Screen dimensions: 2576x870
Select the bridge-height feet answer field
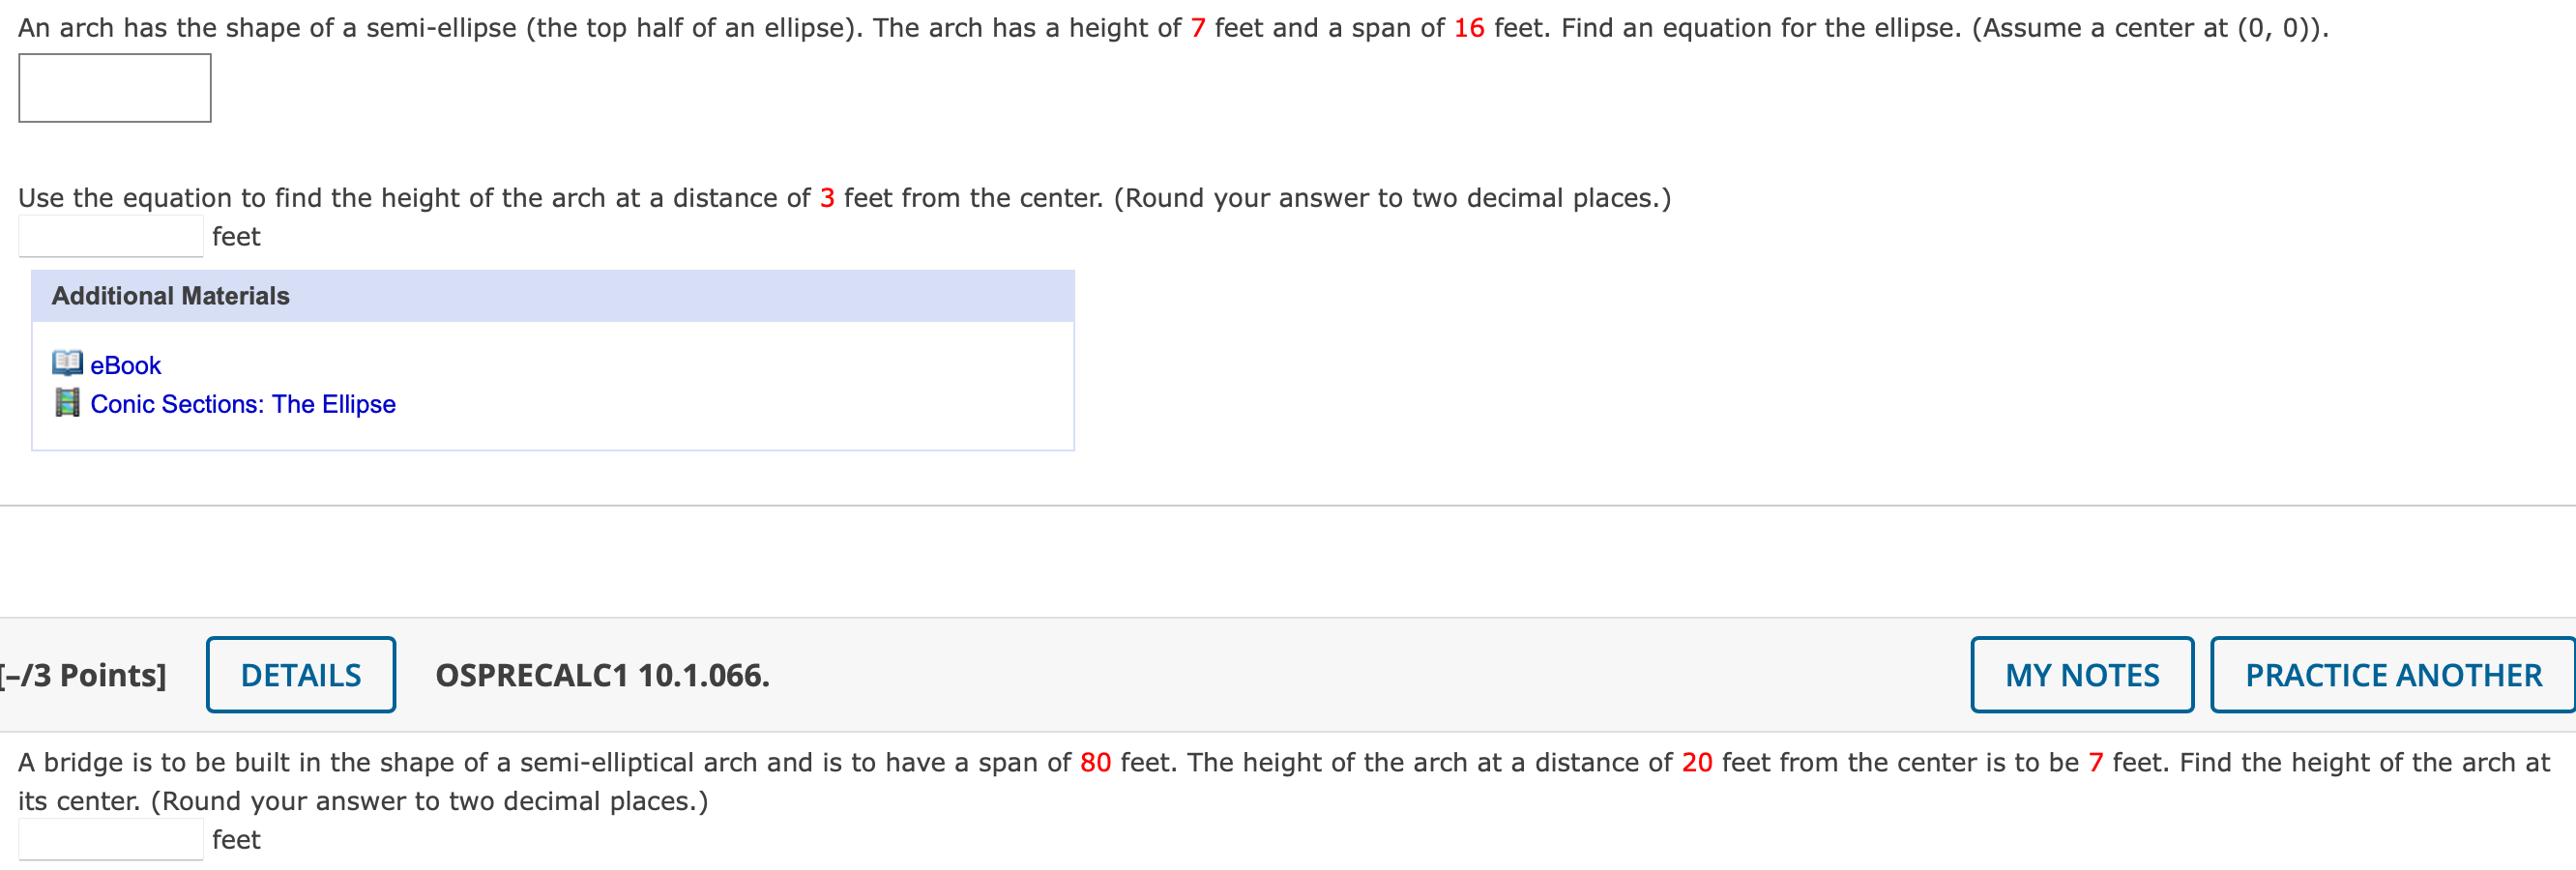pyautogui.click(x=111, y=838)
